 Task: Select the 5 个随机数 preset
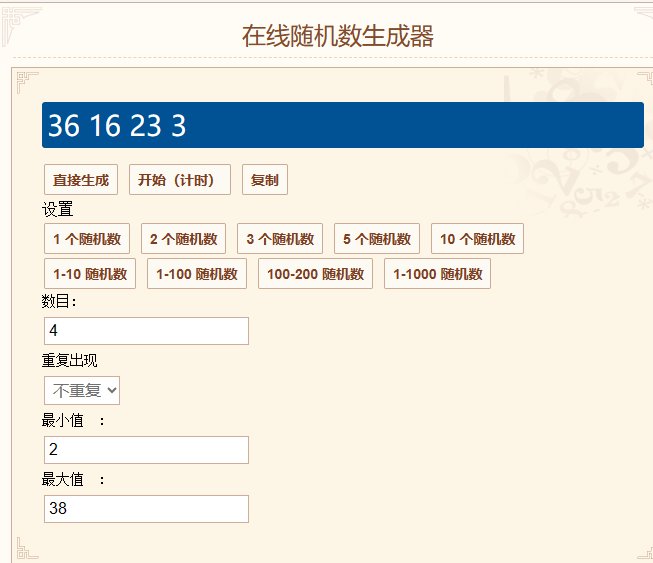click(x=377, y=239)
